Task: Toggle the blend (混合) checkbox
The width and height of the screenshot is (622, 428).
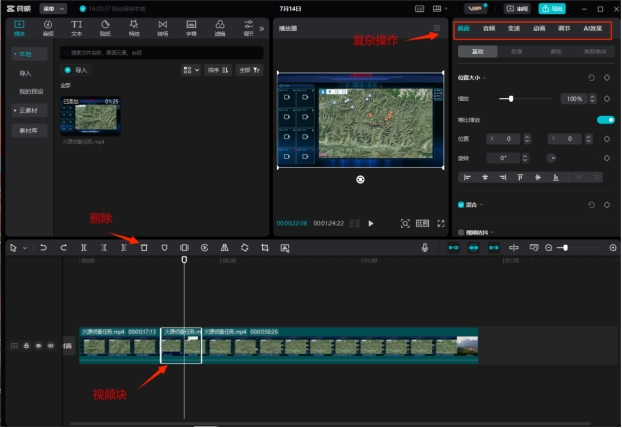Action: (459, 205)
